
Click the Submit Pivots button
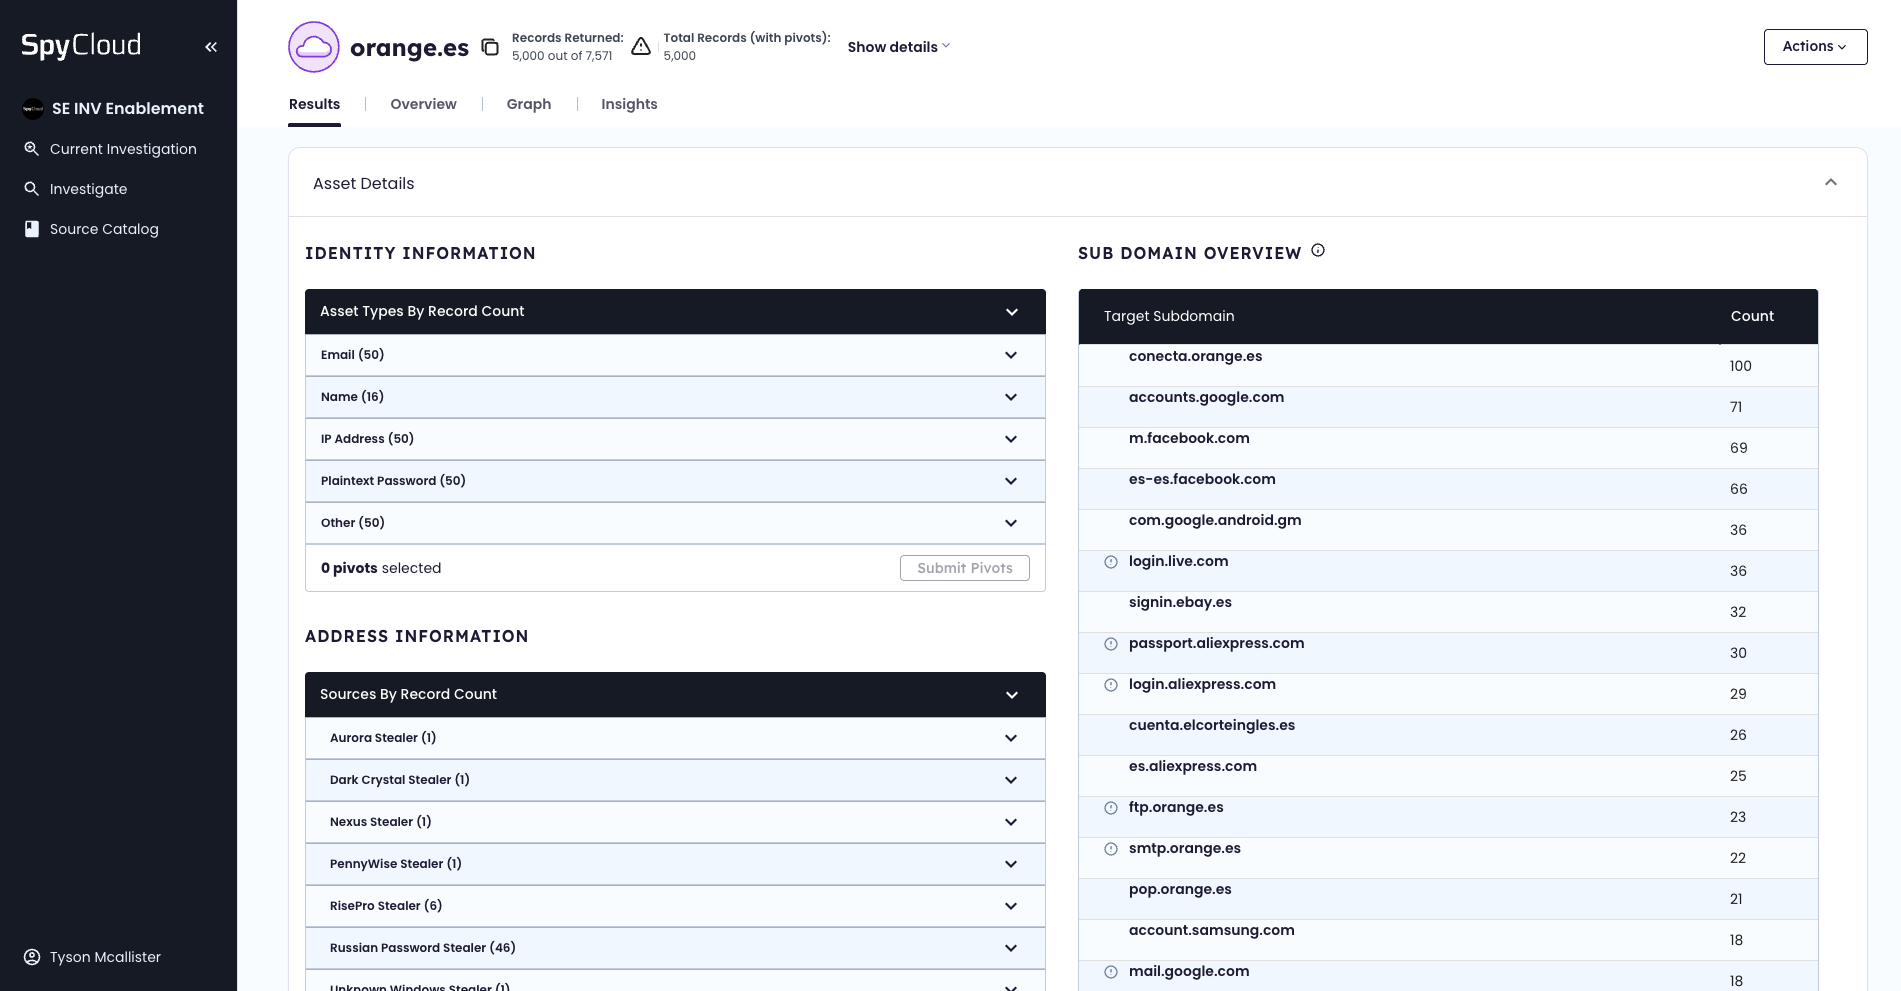pos(965,568)
